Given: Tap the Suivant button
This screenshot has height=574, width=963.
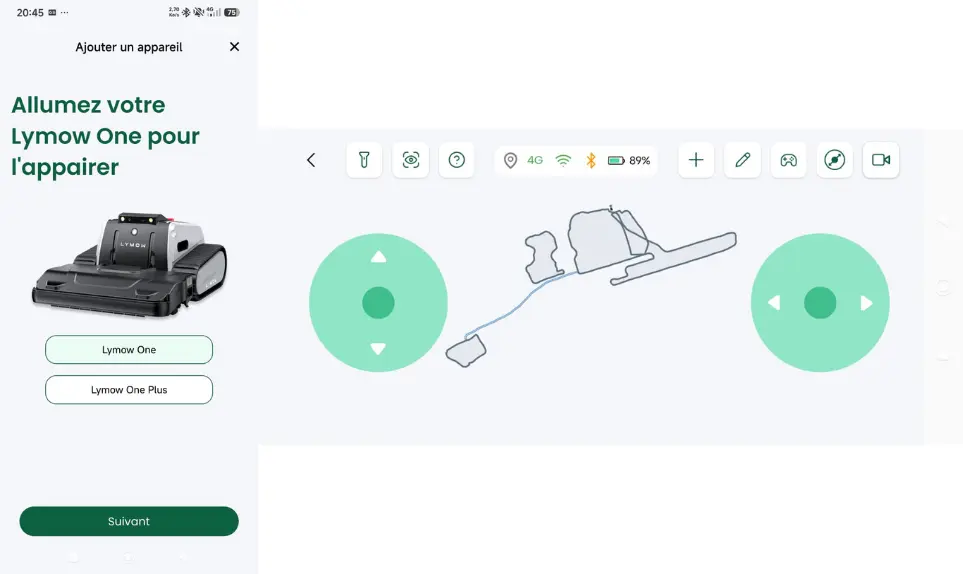Looking at the screenshot, I should [x=129, y=521].
